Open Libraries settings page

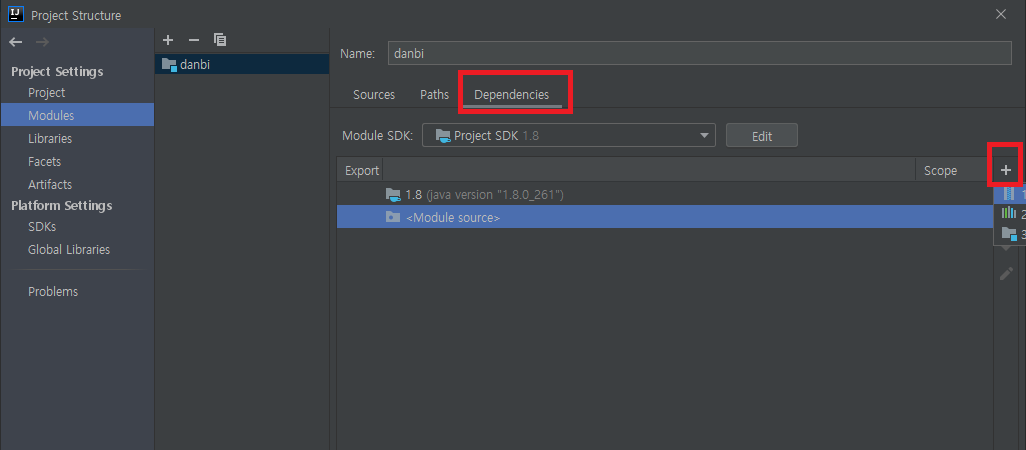[50, 139]
